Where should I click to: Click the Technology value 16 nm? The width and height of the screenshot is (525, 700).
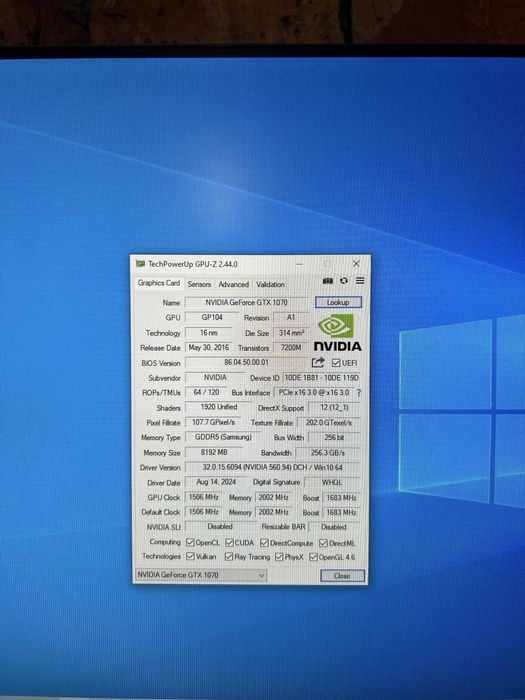[208, 333]
